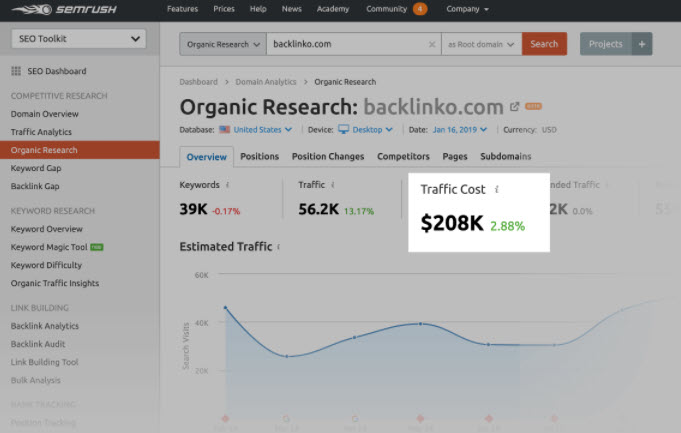Switch to the Competitors tab
The image size is (681, 433).
pyautogui.click(x=403, y=156)
